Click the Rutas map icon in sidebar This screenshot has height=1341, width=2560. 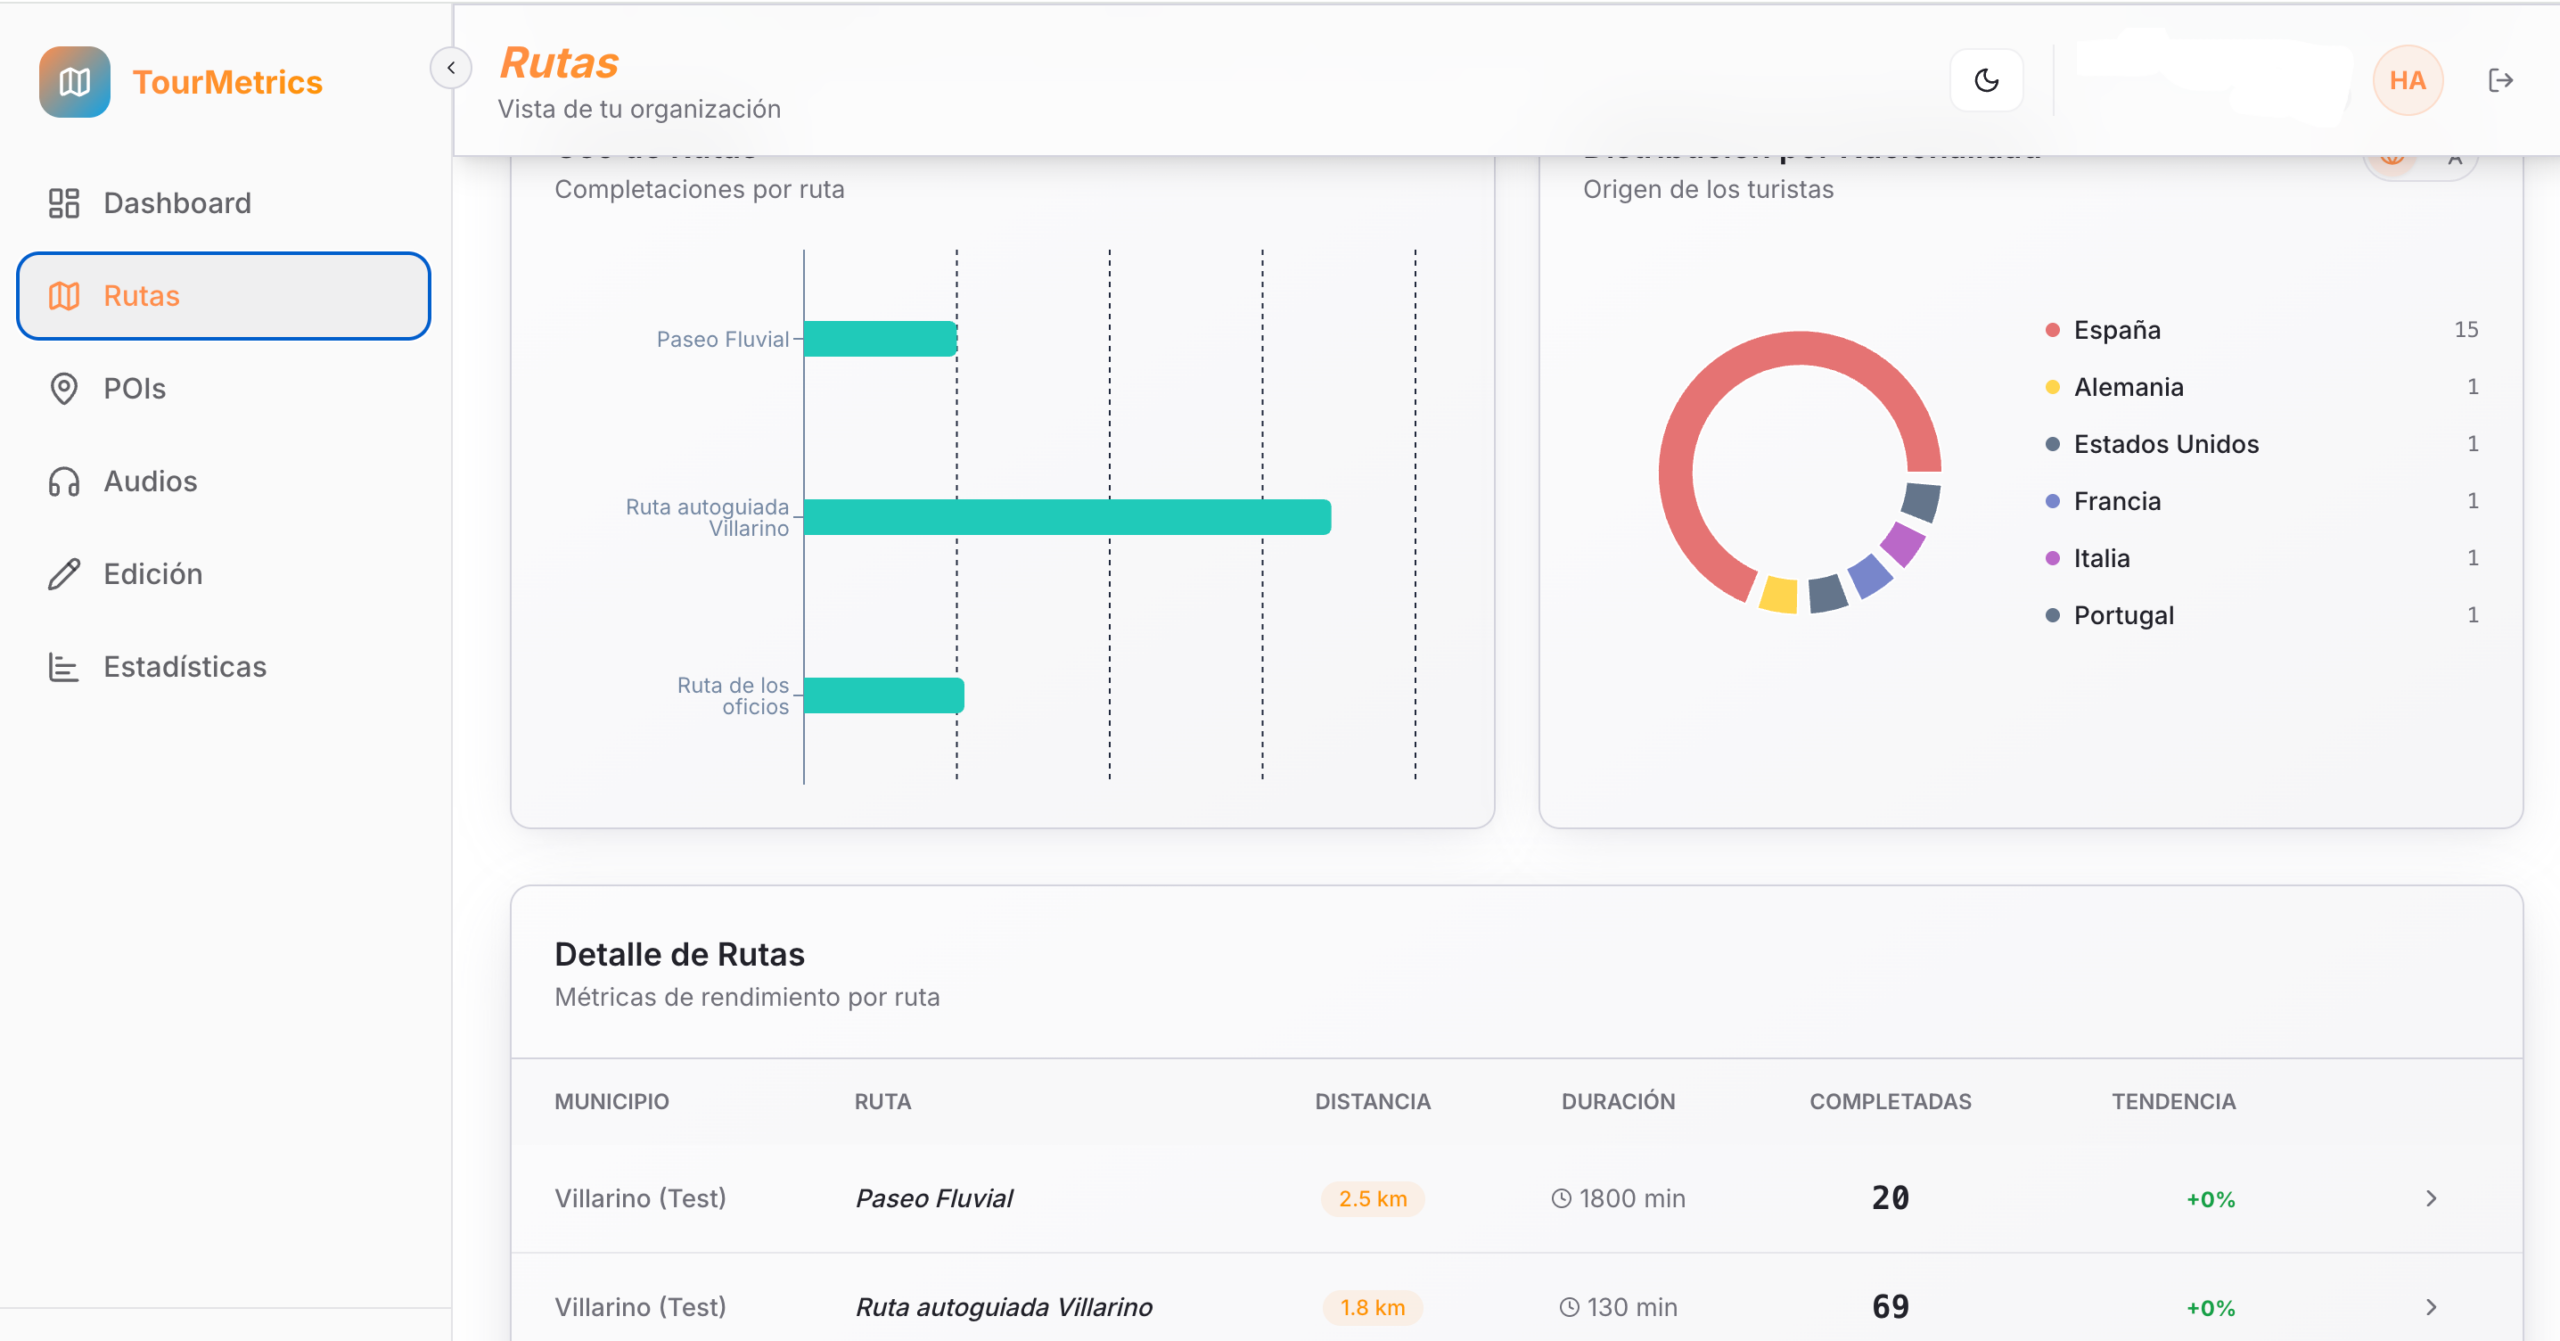point(64,296)
